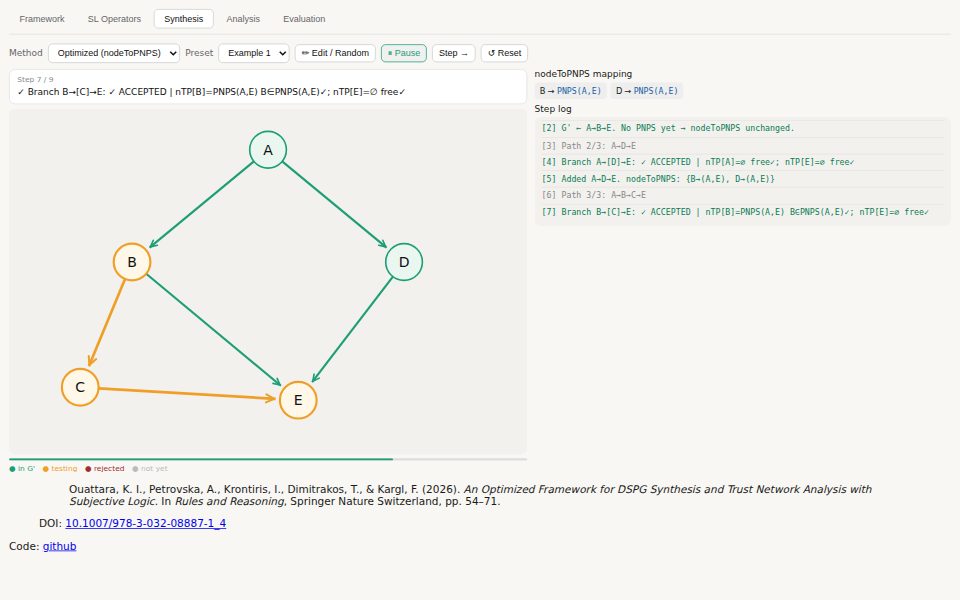Viewport: 960px width, 600px height.
Task: Click the red 'rejected' legend dot
Action: [88, 469]
